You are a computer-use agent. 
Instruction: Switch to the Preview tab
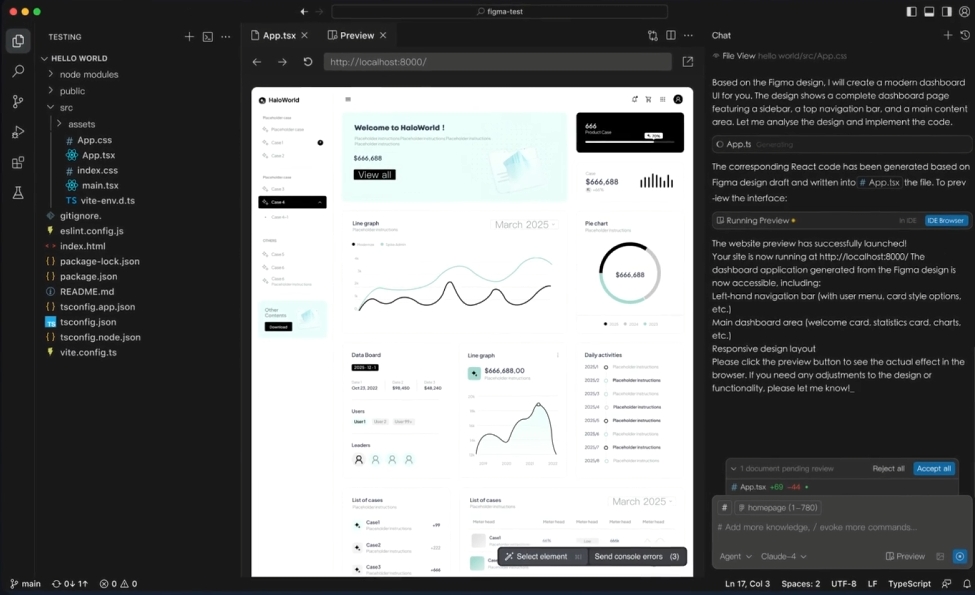coord(356,36)
